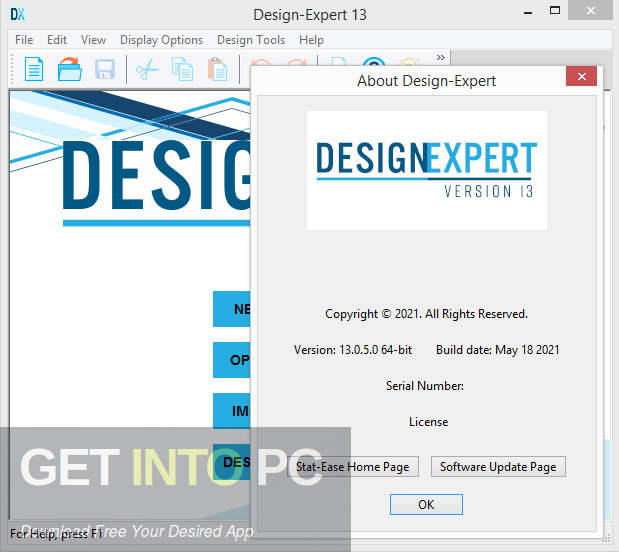Open the Display Options menu

pyautogui.click(x=161, y=40)
